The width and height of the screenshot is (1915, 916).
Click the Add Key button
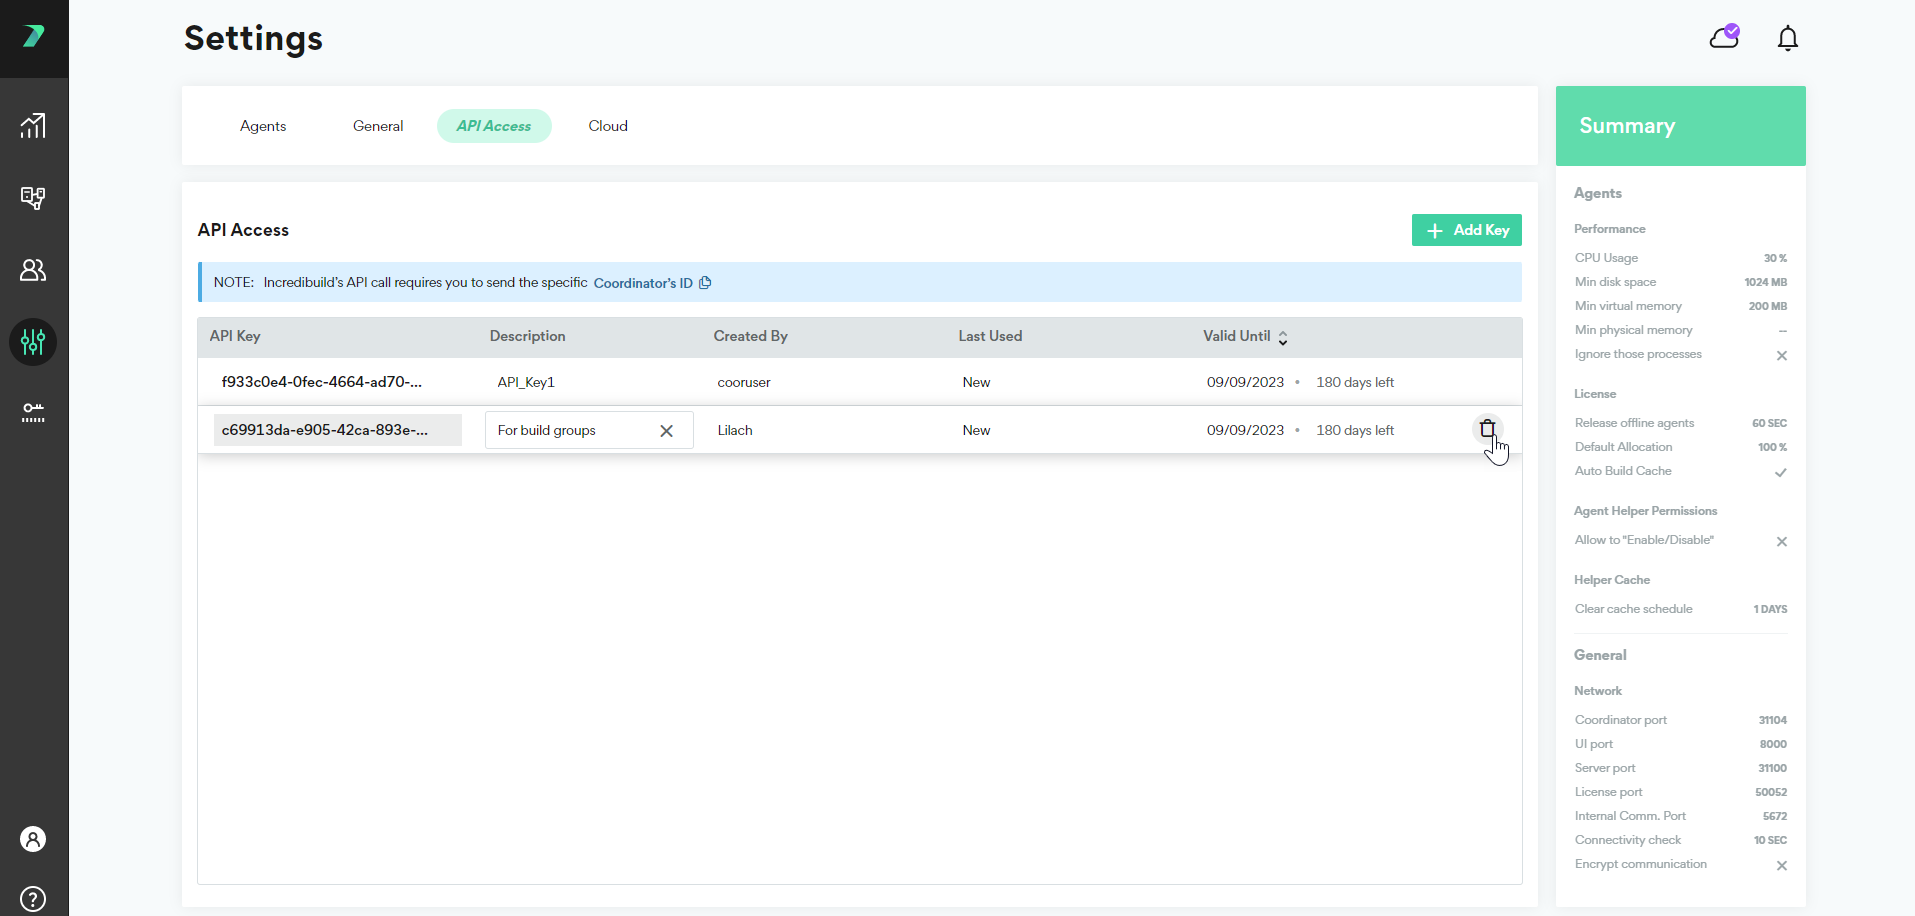click(1466, 230)
